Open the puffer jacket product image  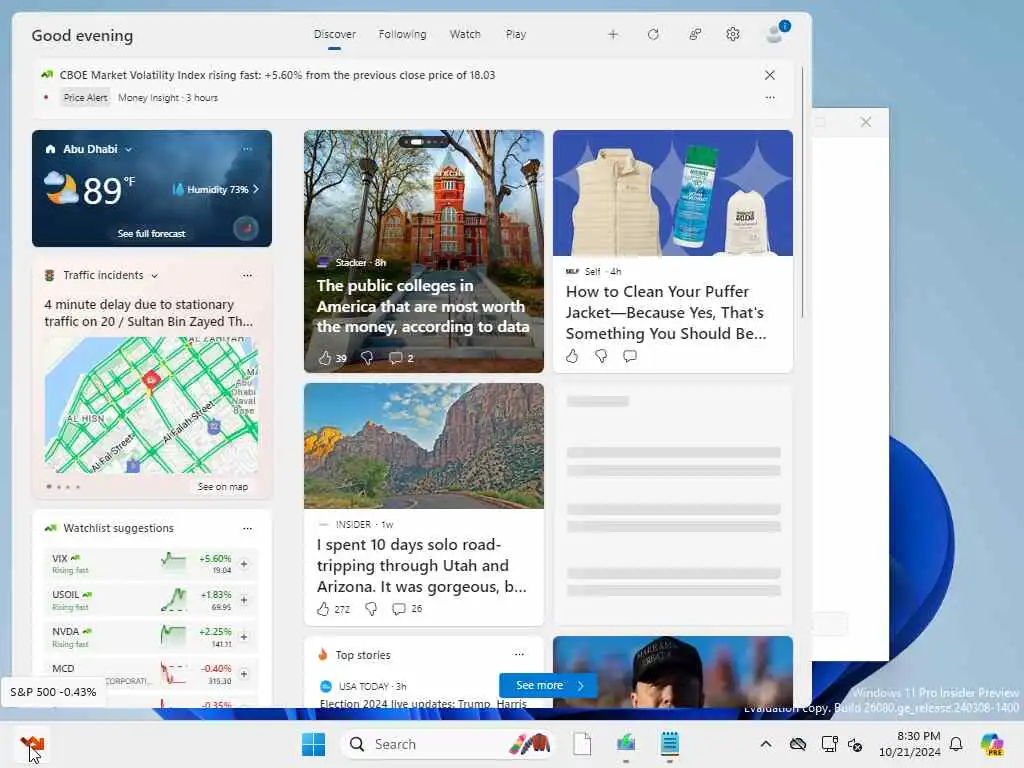coord(673,193)
